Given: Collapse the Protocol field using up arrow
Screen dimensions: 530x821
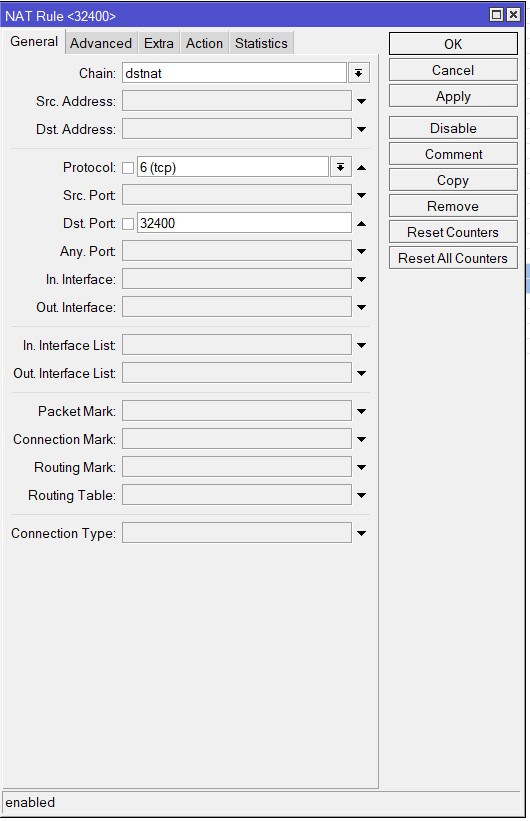Looking at the screenshot, I should (361, 168).
